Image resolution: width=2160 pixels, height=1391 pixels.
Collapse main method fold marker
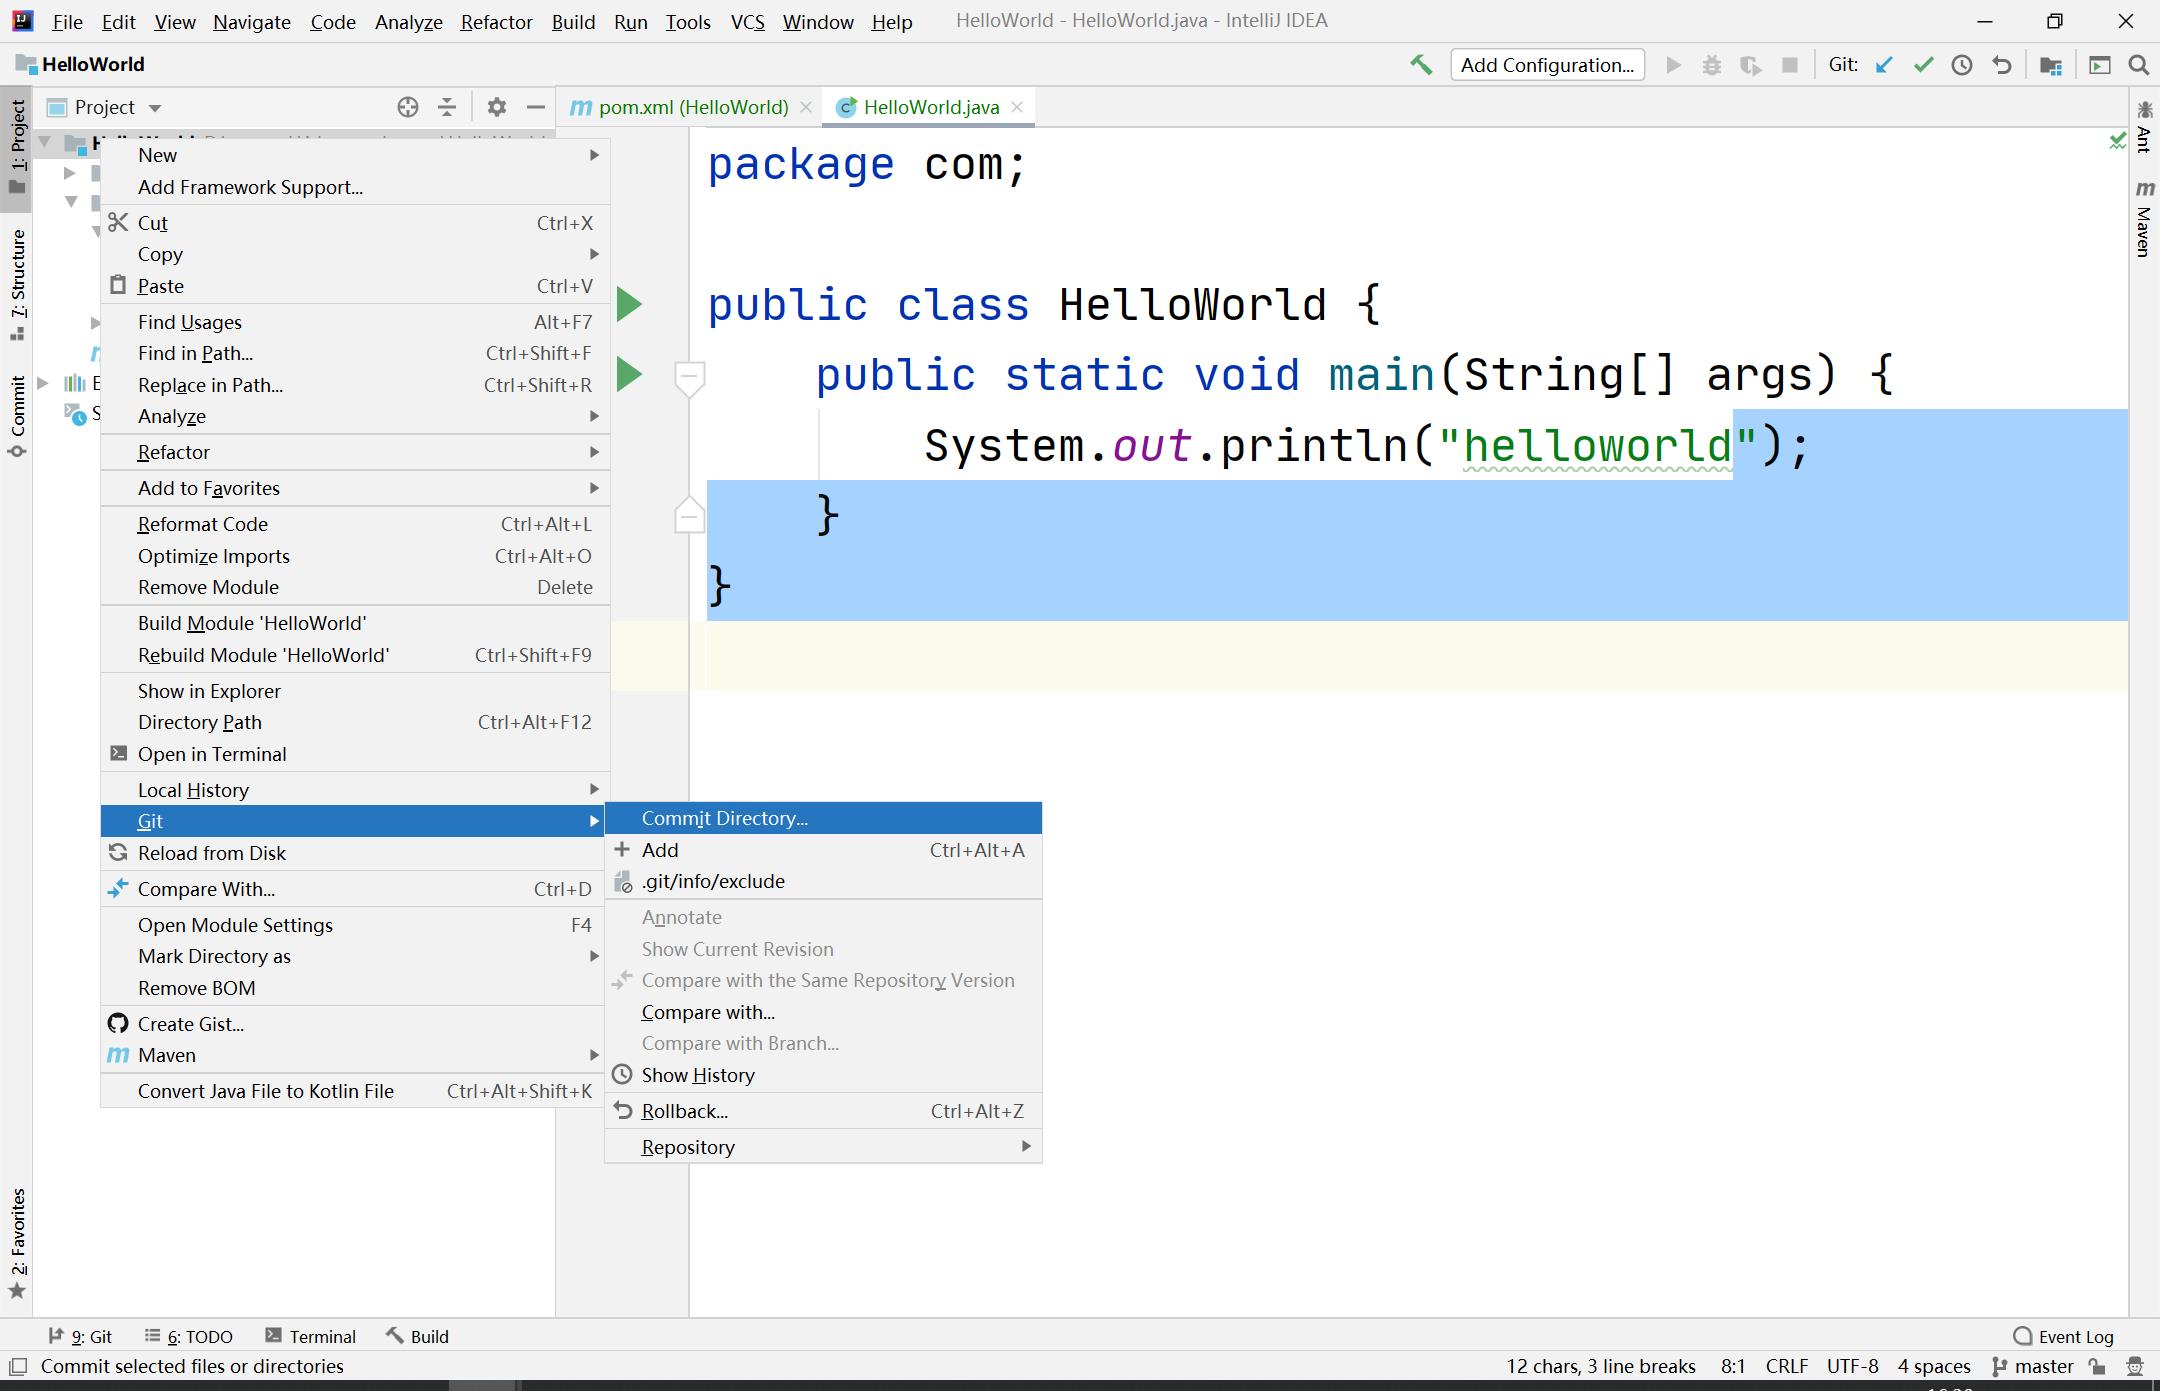coord(689,379)
